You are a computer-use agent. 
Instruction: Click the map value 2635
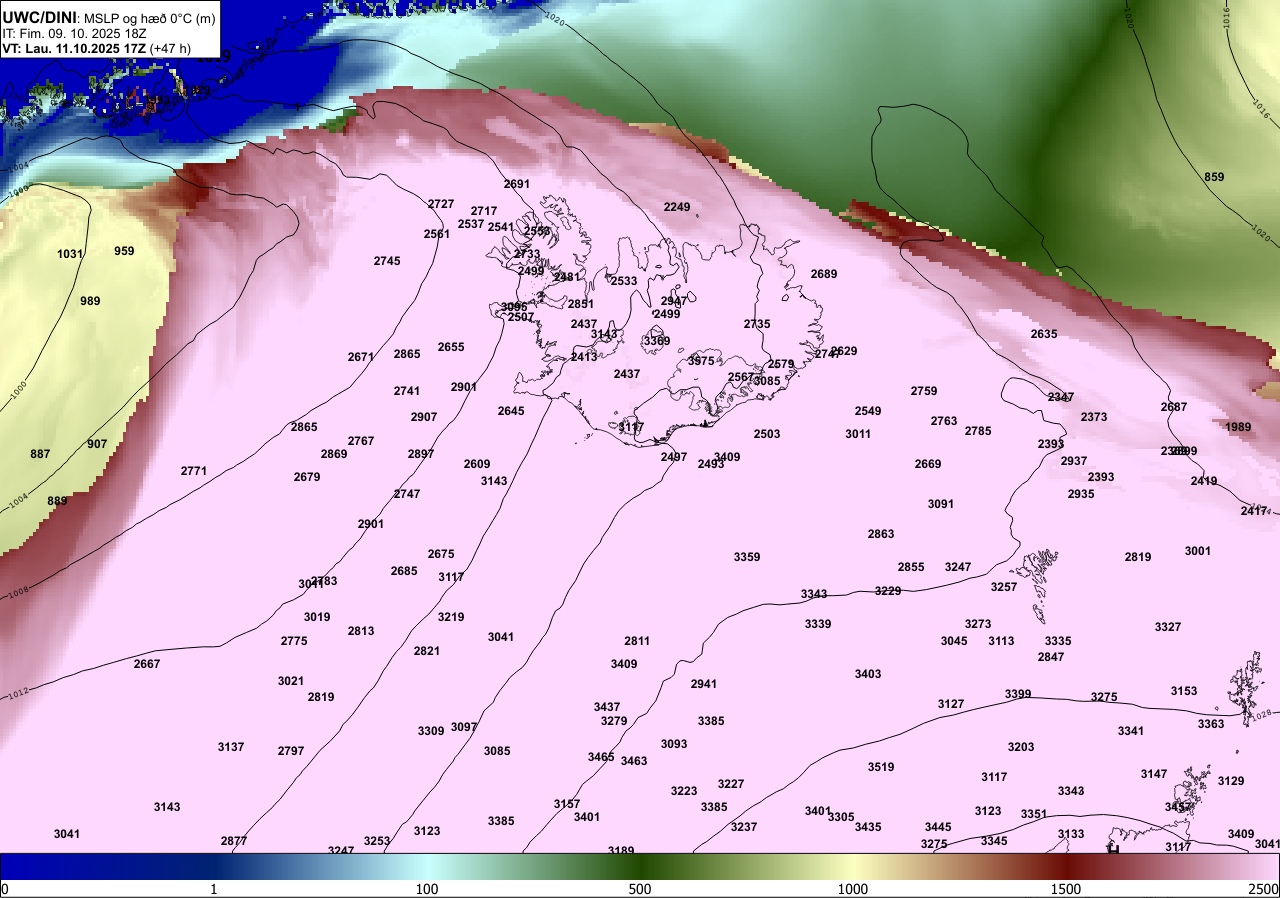click(1044, 334)
